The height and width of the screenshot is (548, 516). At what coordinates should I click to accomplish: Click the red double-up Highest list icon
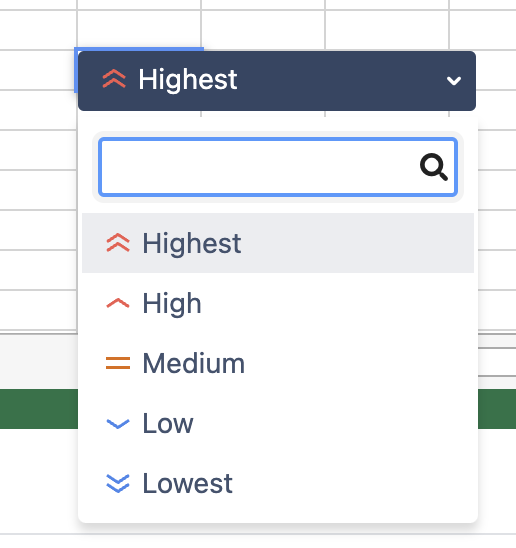pyautogui.click(x=118, y=243)
